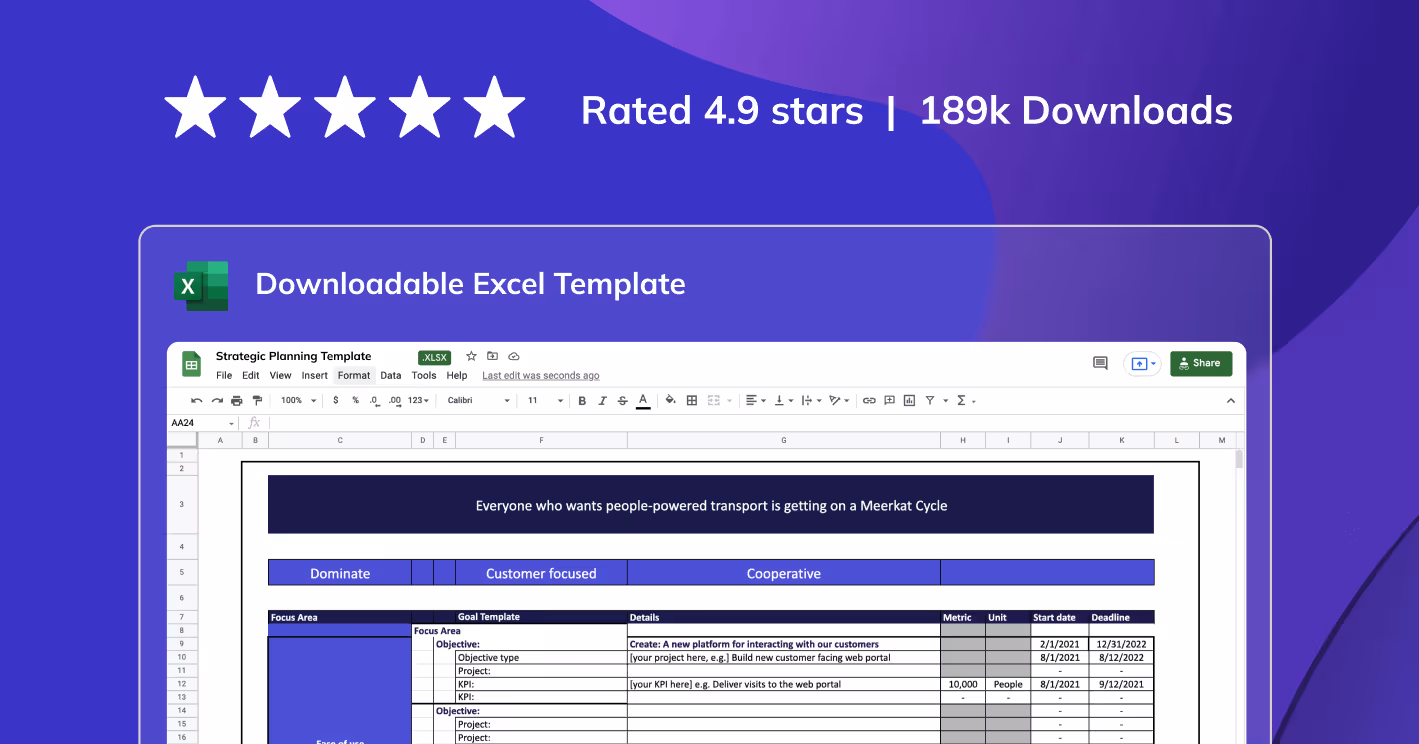Viewport: 1419px width, 744px height.
Task: Open more number formats 123 dropdown
Action: (x=418, y=400)
